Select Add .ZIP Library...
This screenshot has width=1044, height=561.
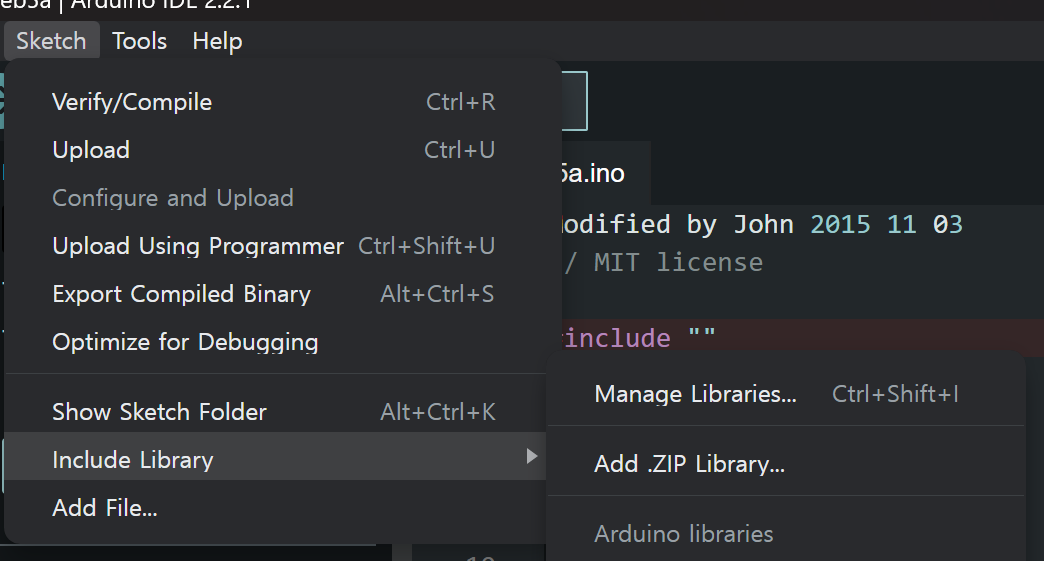click(x=786, y=464)
